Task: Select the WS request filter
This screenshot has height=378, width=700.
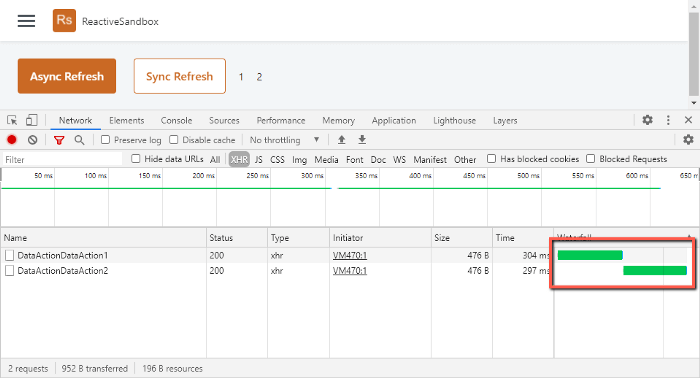Action: click(400, 159)
